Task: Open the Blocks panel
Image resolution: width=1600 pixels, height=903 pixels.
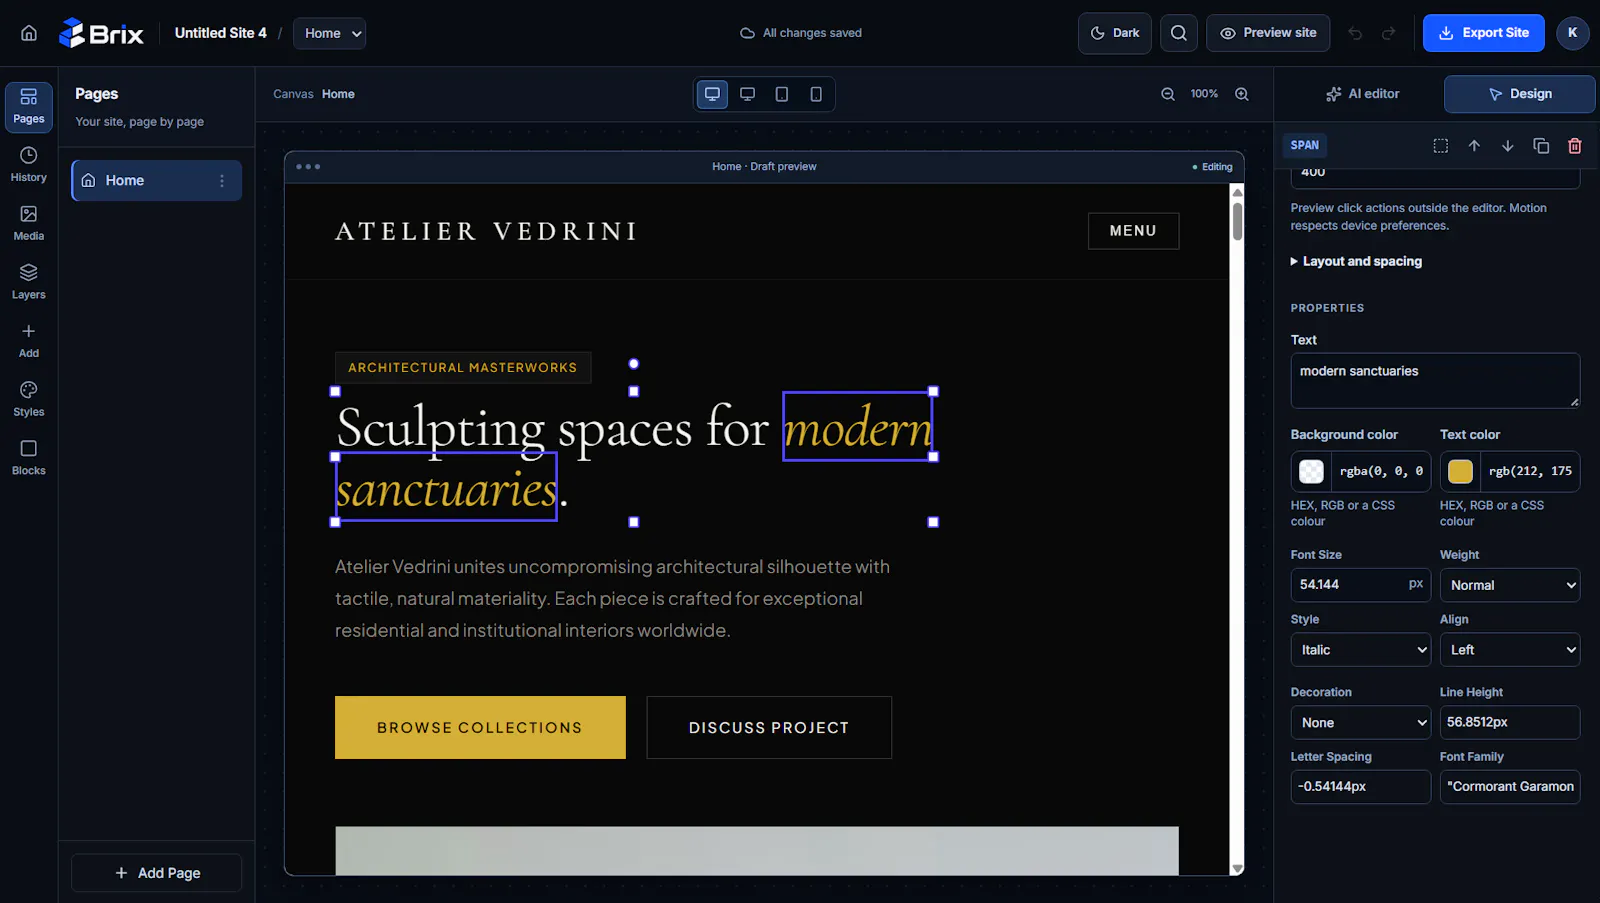Action: tap(29, 458)
